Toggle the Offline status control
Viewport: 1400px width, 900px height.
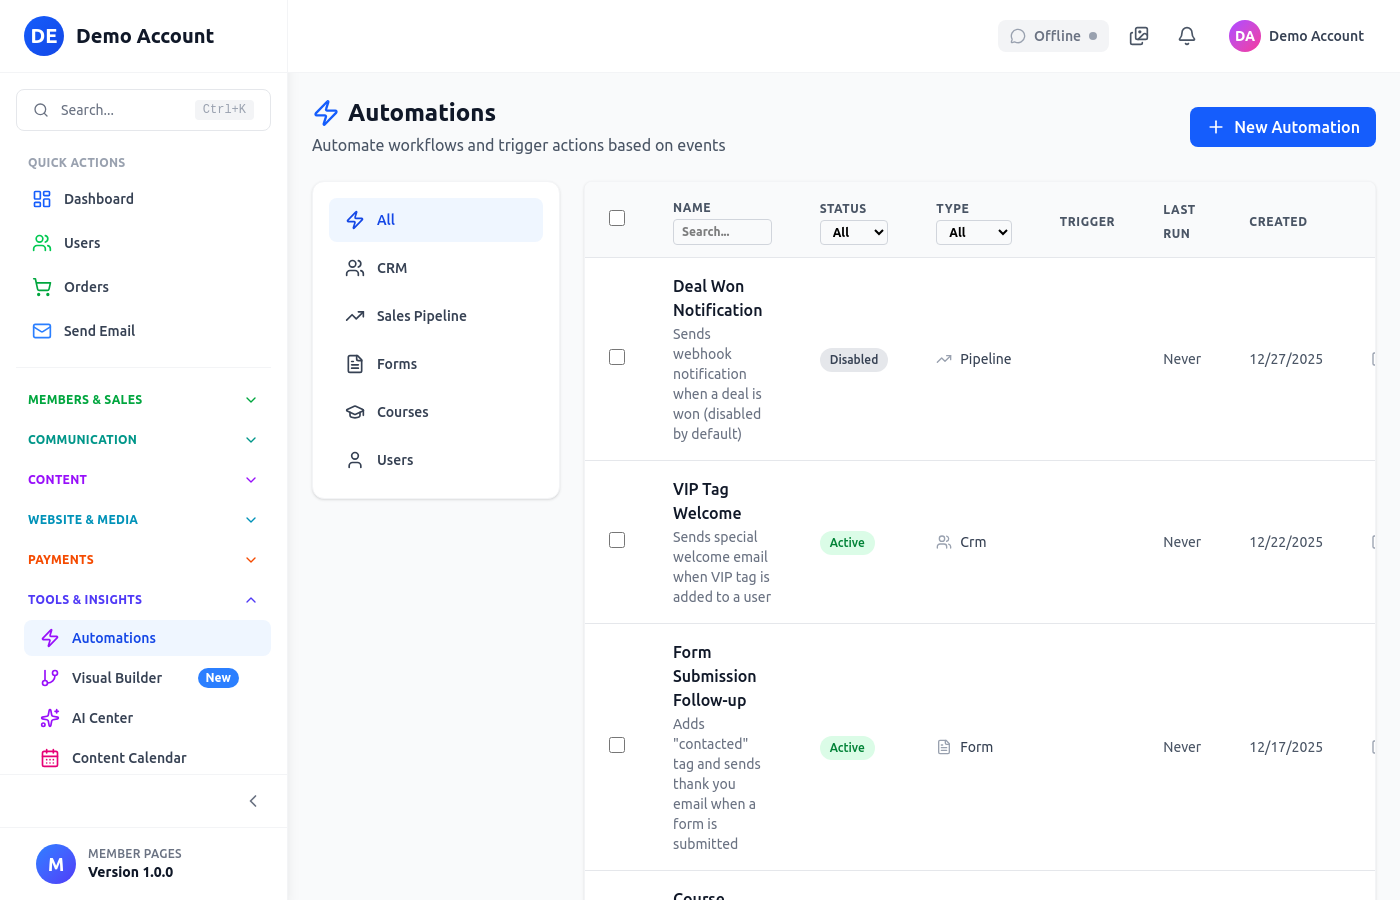(1053, 35)
